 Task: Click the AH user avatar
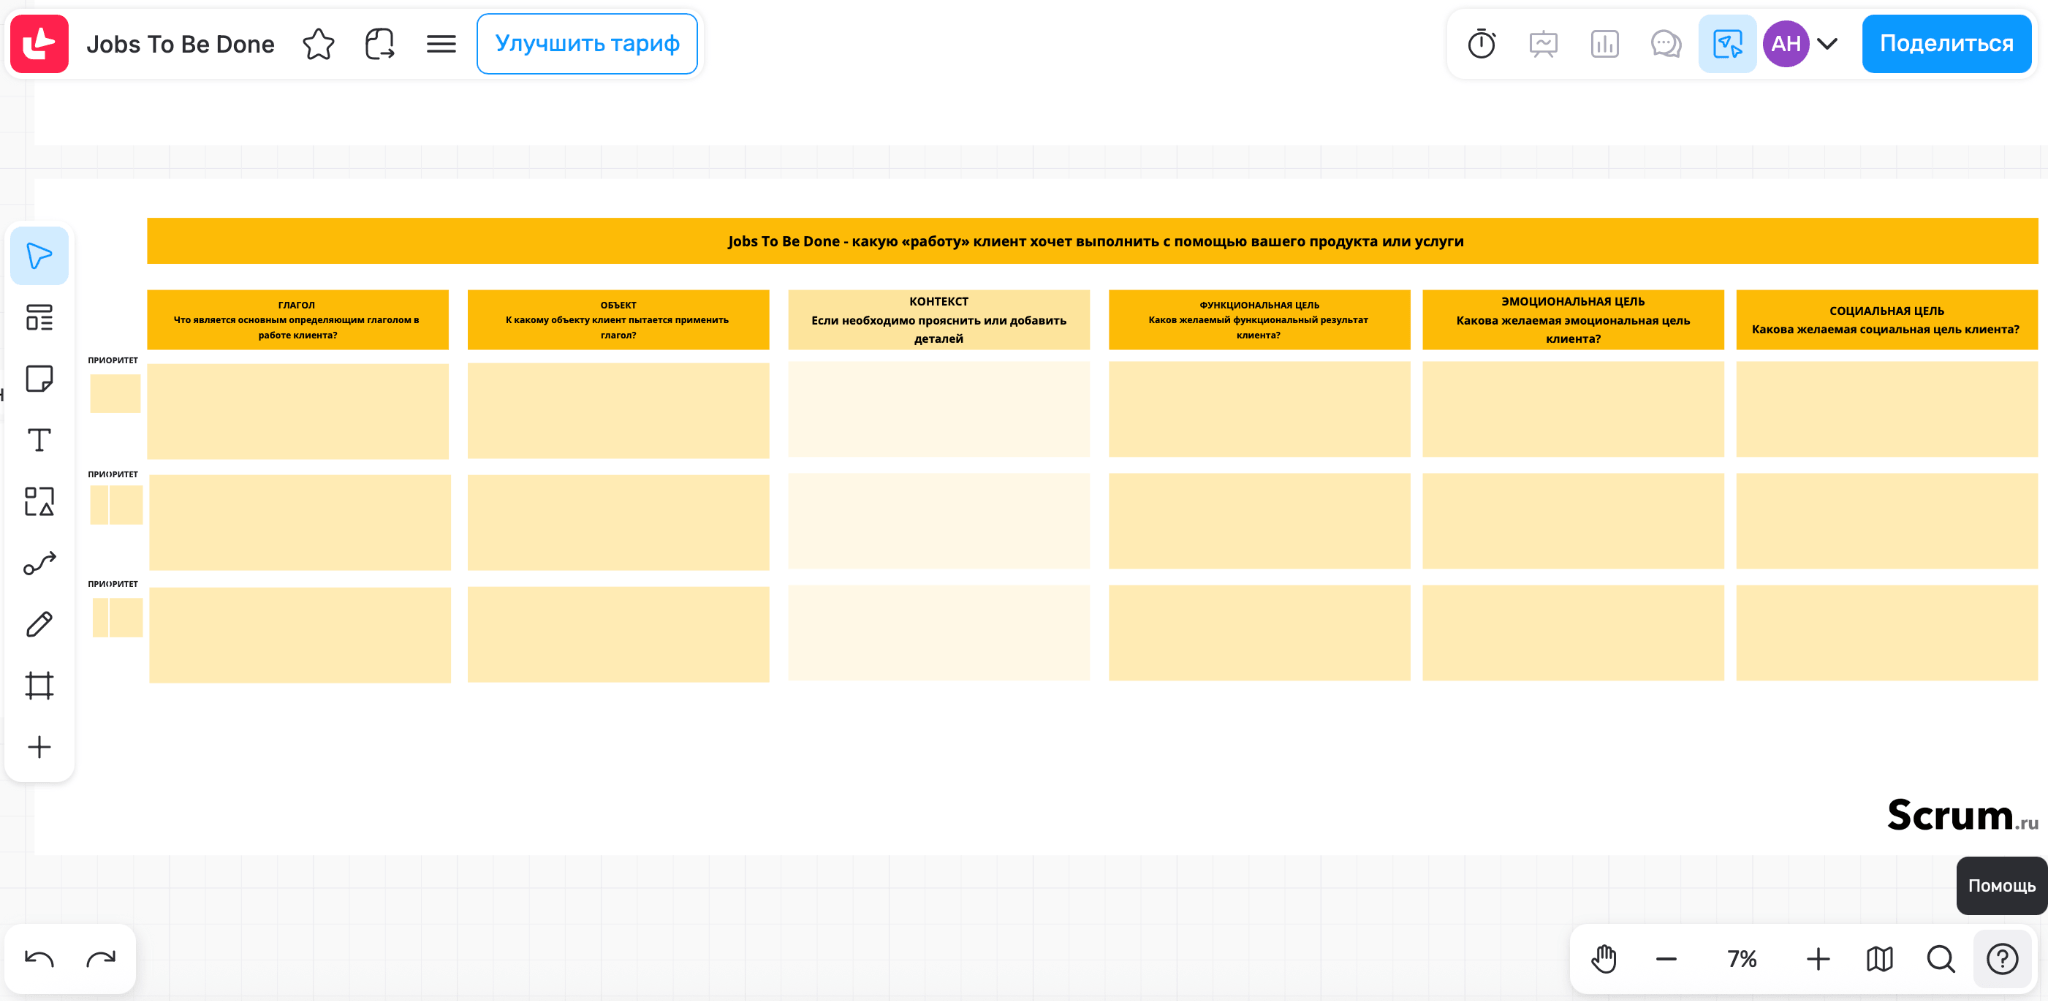click(1786, 44)
